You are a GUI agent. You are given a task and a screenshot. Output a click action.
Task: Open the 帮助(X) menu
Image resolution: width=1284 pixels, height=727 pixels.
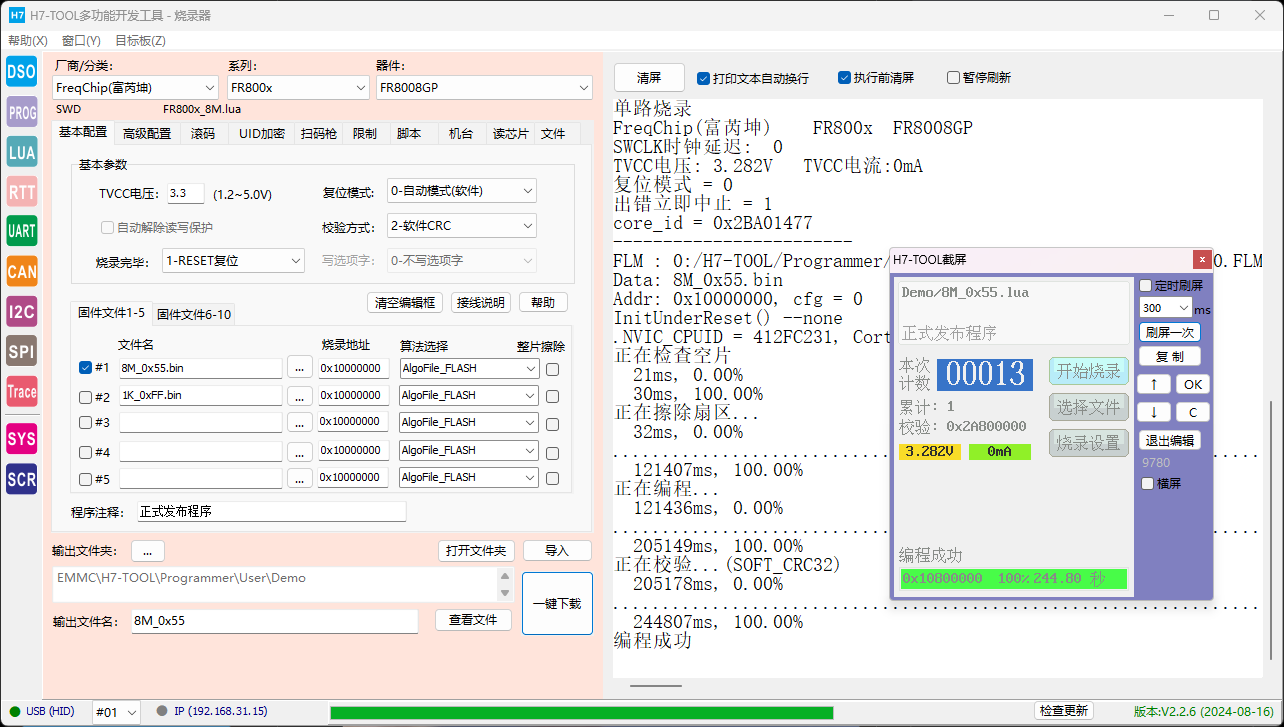tap(28, 41)
